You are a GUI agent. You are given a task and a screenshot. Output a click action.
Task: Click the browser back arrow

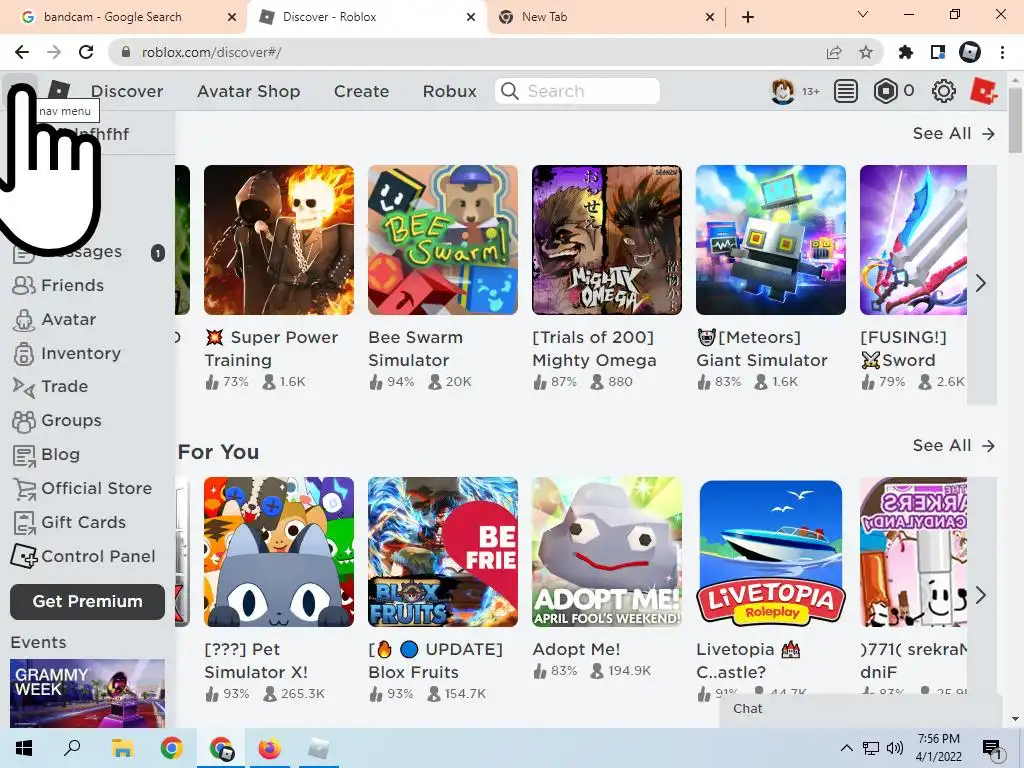pos(22,52)
